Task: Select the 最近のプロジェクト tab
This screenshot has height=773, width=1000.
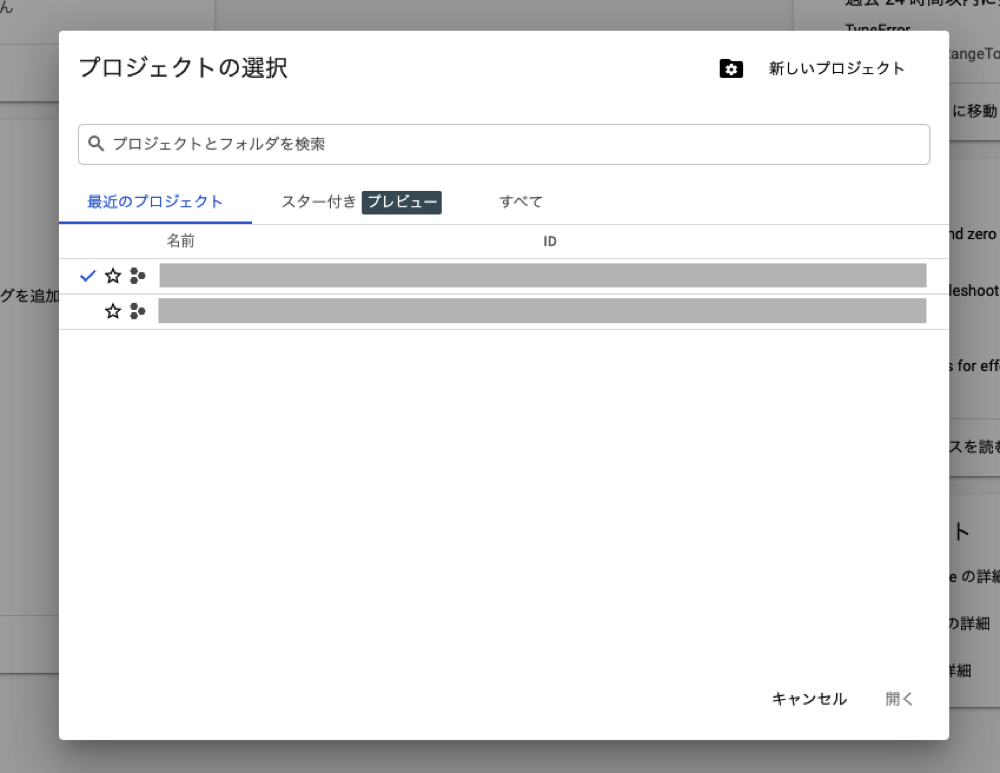Action: [x=154, y=201]
